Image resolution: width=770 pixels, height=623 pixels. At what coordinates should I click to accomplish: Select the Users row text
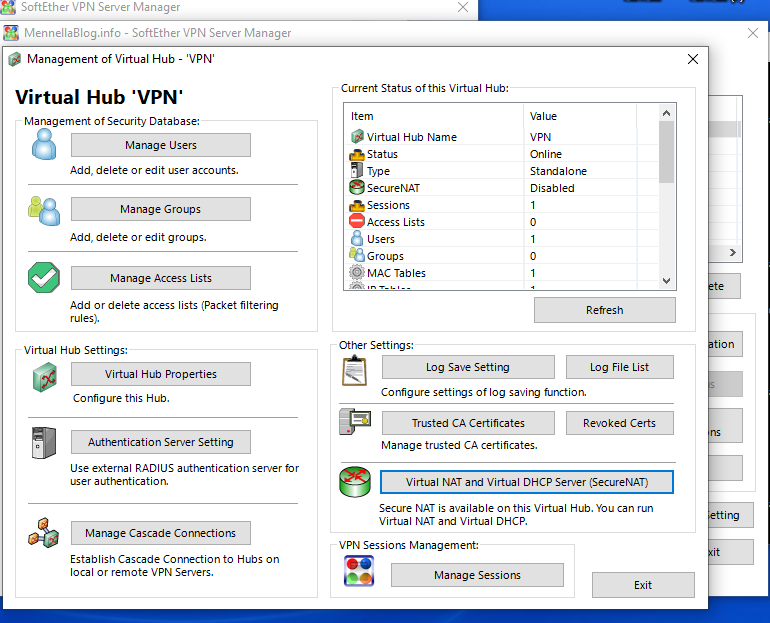coord(381,239)
